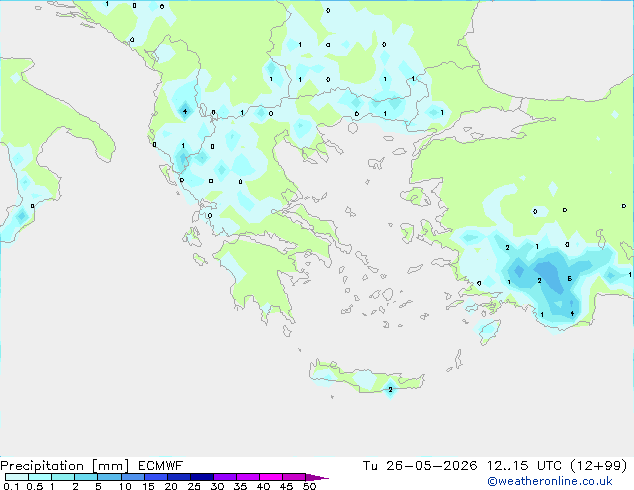Click the '50' legend scale label

pos(310,486)
